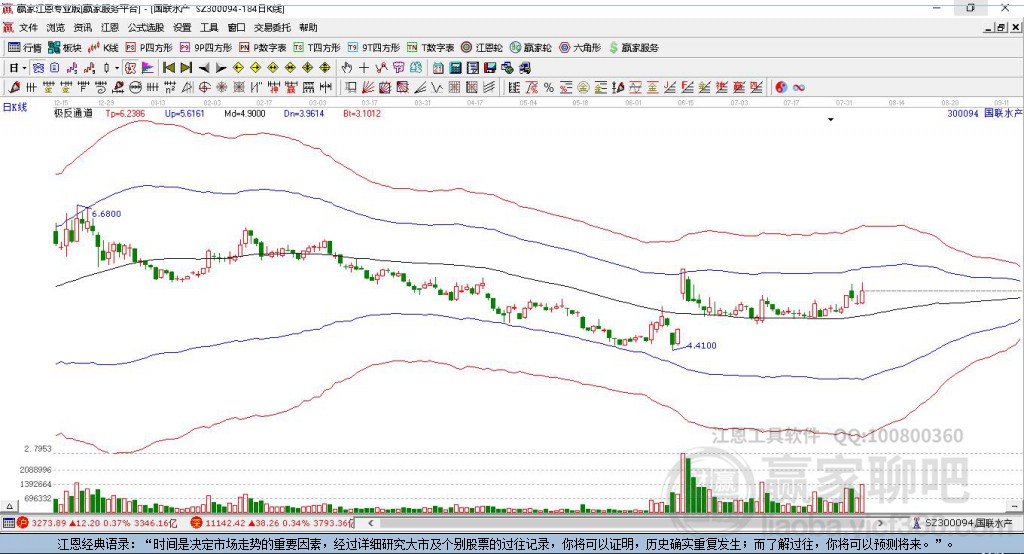Screen dimensions: 1024x554
Task: Open the P数字表 tool
Action: (263, 48)
